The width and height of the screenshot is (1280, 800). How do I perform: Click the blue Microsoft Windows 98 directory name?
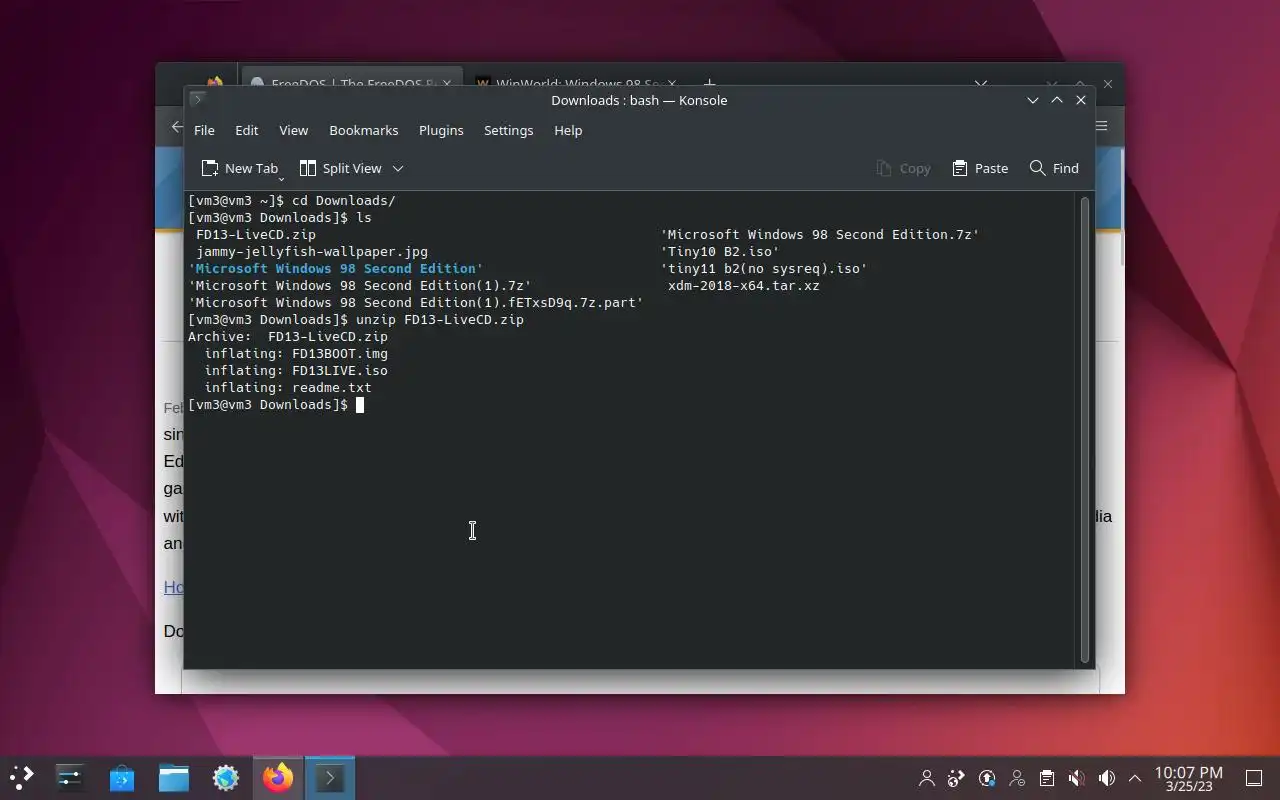point(336,268)
